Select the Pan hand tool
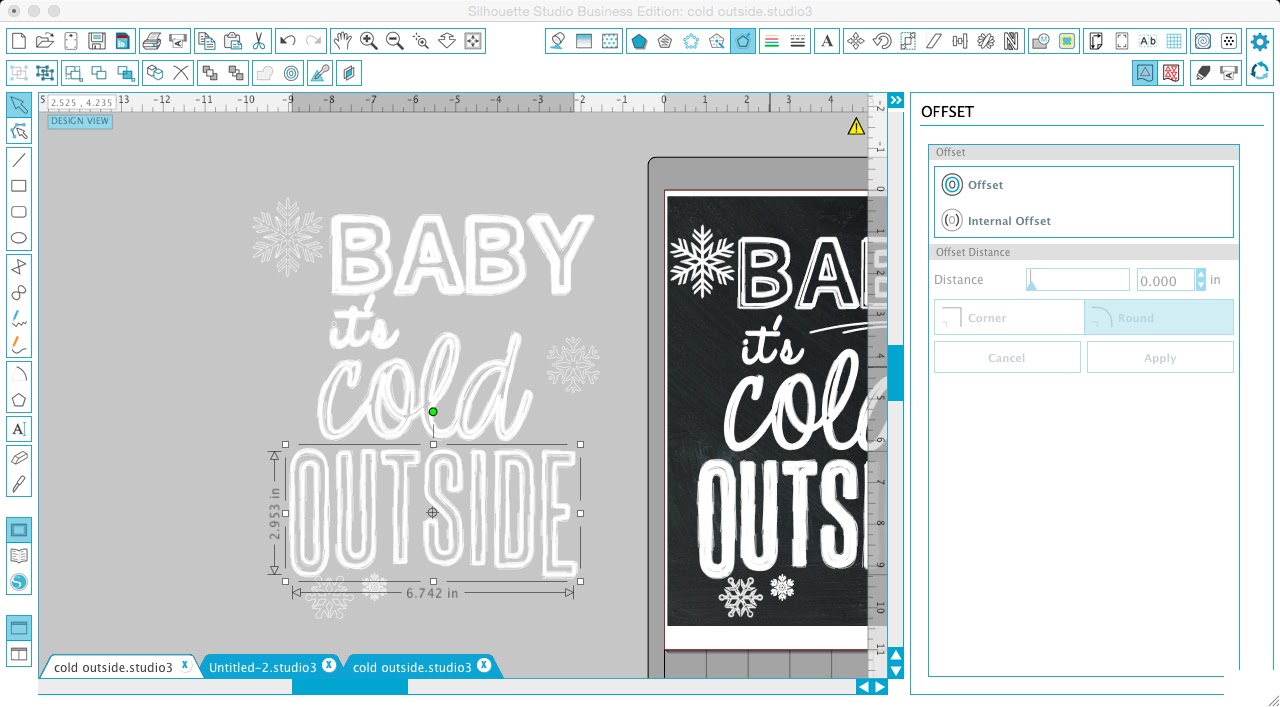Screen dimensions: 1280x707 click(343, 41)
